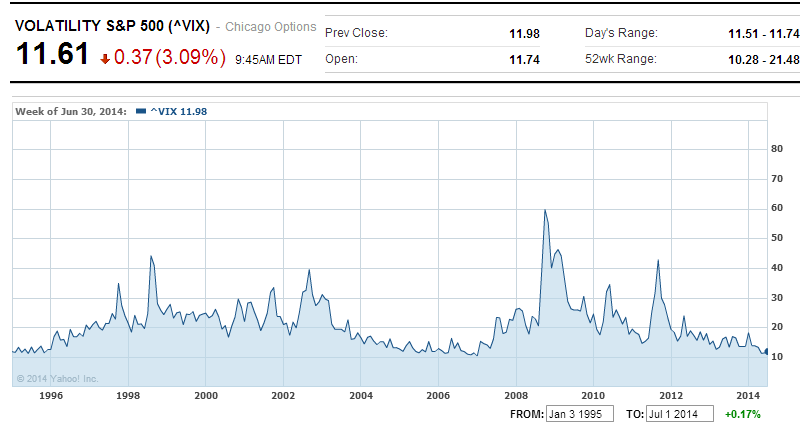The width and height of the screenshot is (809, 435).
Task: Click the Prev Close value 11.98
Action: click(x=524, y=34)
